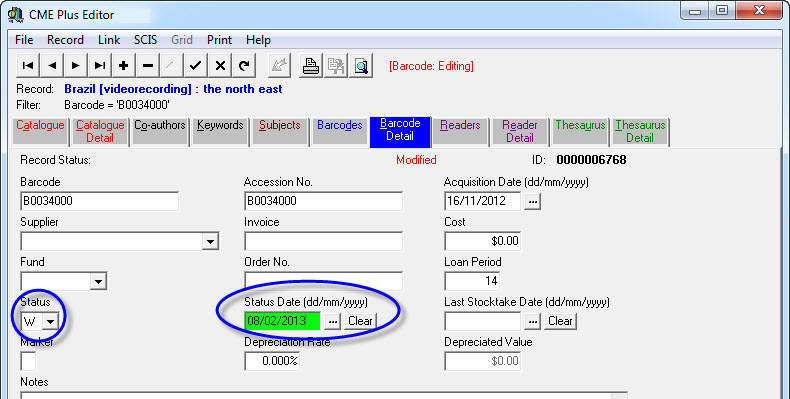
Task: Switch to the Keywords tab
Action: coord(220,132)
